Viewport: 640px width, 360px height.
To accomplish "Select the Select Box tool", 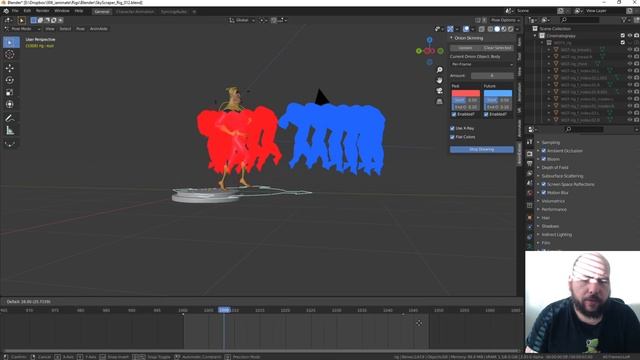I will pos(11,42).
